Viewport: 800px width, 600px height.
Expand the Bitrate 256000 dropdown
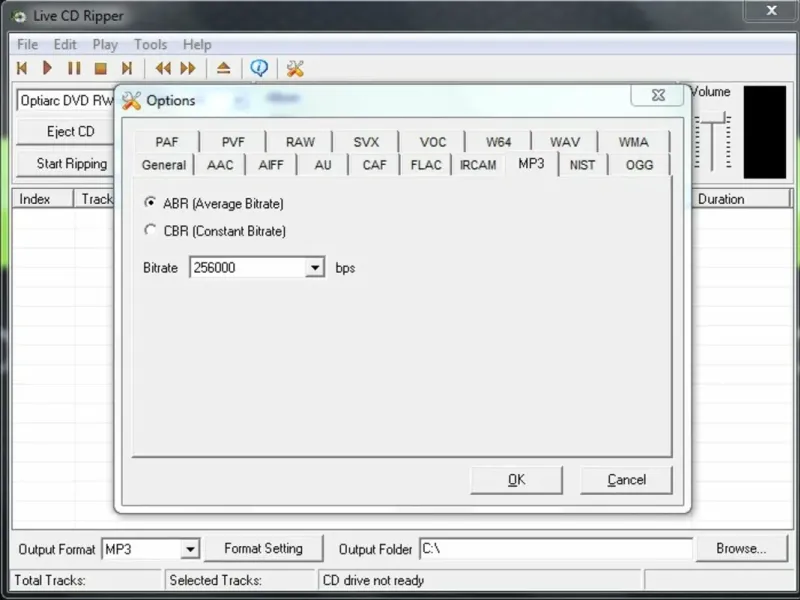(315, 267)
